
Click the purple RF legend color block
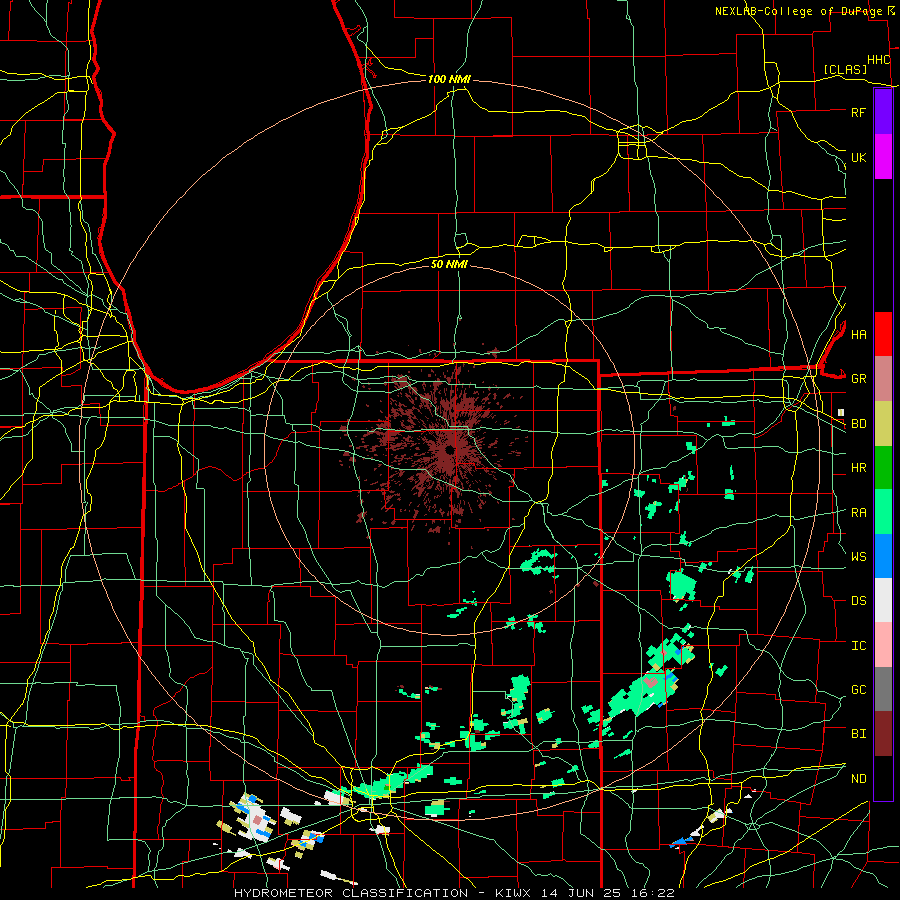[883, 112]
